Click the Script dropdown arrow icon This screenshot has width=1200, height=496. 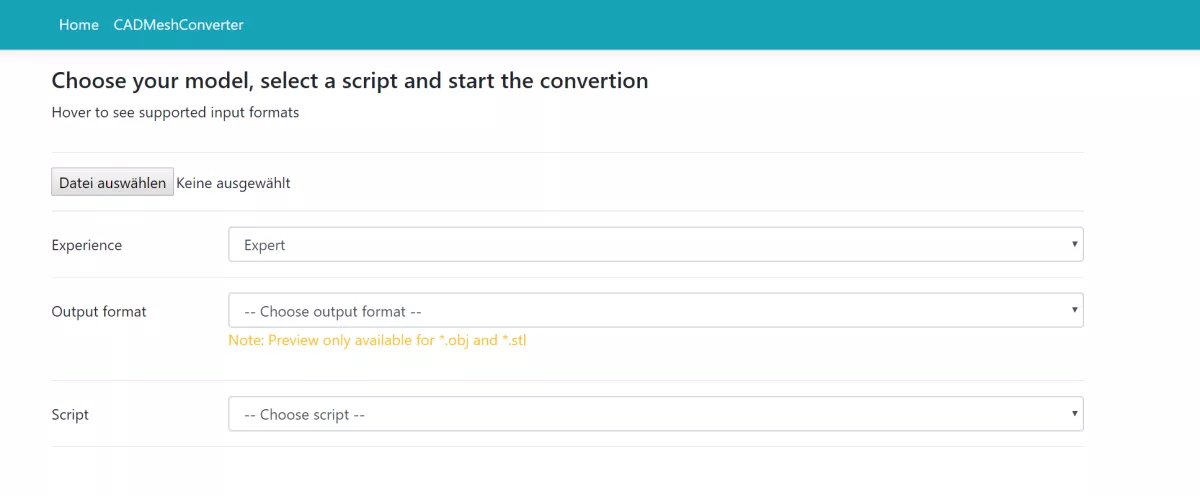pyautogui.click(x=1074, y=413)
